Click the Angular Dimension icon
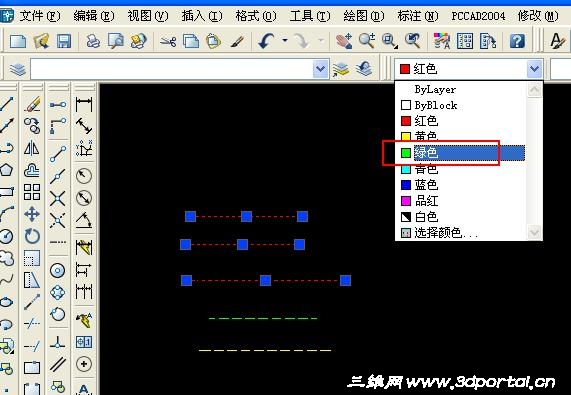Screen dimensions: 571x395 pos(84,220)
